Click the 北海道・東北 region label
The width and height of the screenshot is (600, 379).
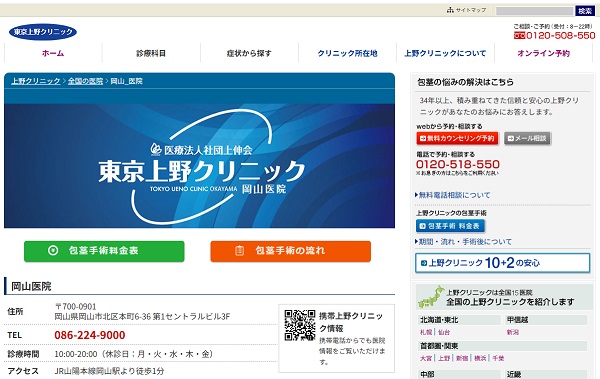(x=439, y=320)
